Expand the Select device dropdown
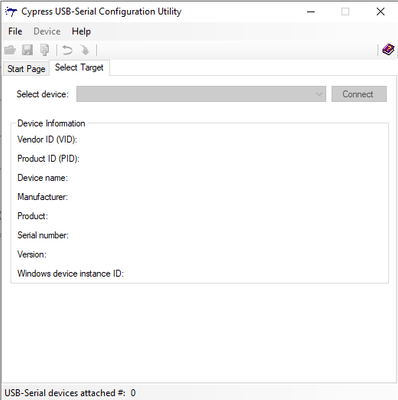The width and height of the screenshot is (398, 400). pos(201,94)
